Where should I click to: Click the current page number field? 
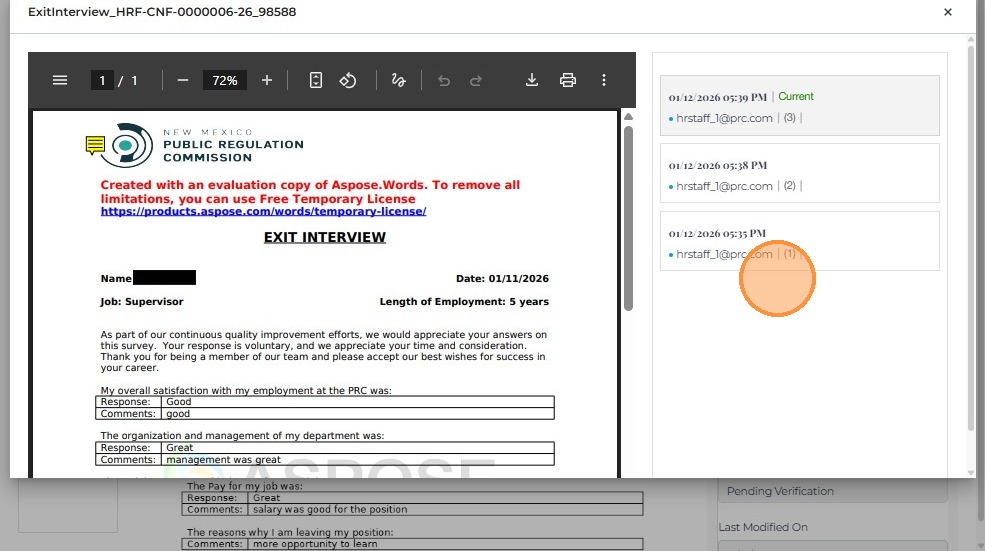tap(102, 80)
